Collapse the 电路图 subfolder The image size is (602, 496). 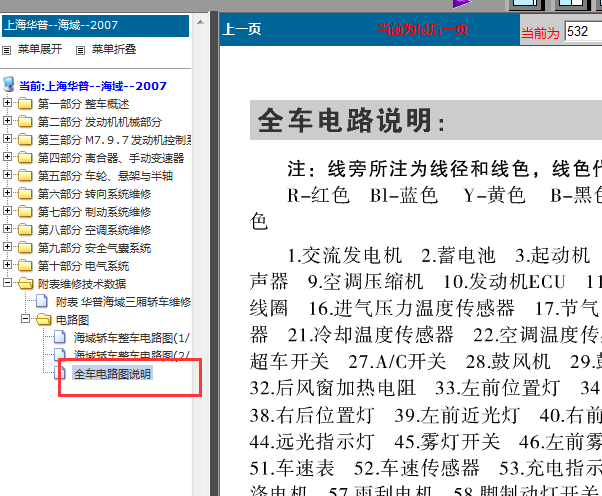click(25, 319)
